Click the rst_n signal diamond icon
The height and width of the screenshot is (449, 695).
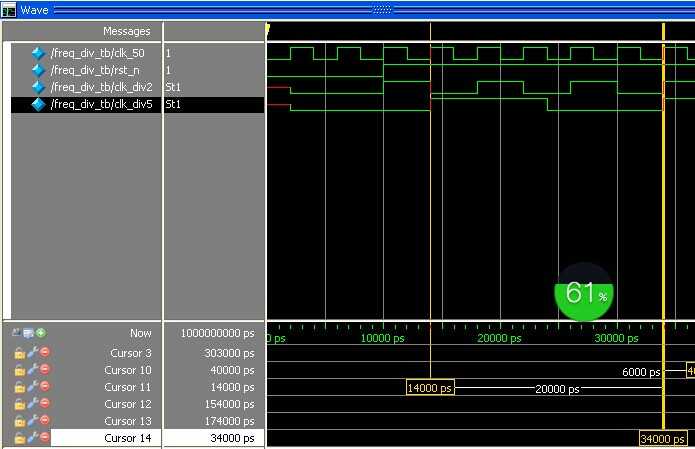[x=39, y=70]
